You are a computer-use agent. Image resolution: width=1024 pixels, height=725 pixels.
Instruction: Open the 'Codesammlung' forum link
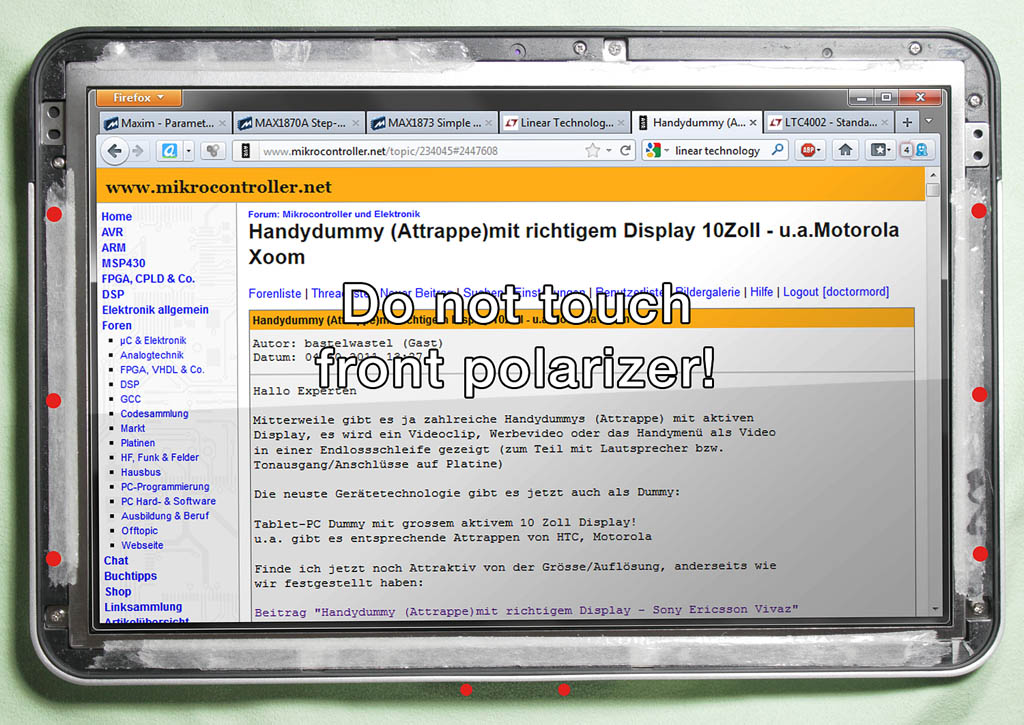click(154, 413)
